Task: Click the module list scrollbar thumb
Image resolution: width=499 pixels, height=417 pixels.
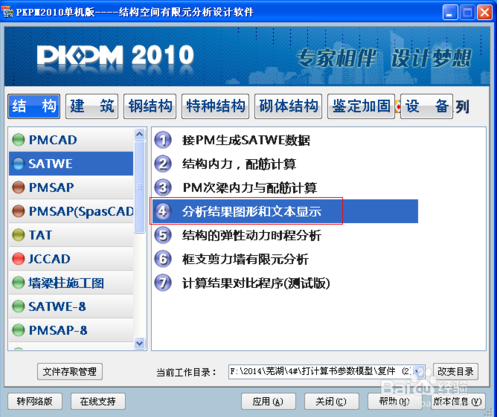Action: point(140,187)
